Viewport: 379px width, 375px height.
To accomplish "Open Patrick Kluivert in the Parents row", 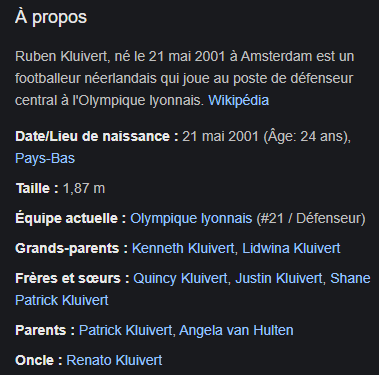I will pos(125,330).
